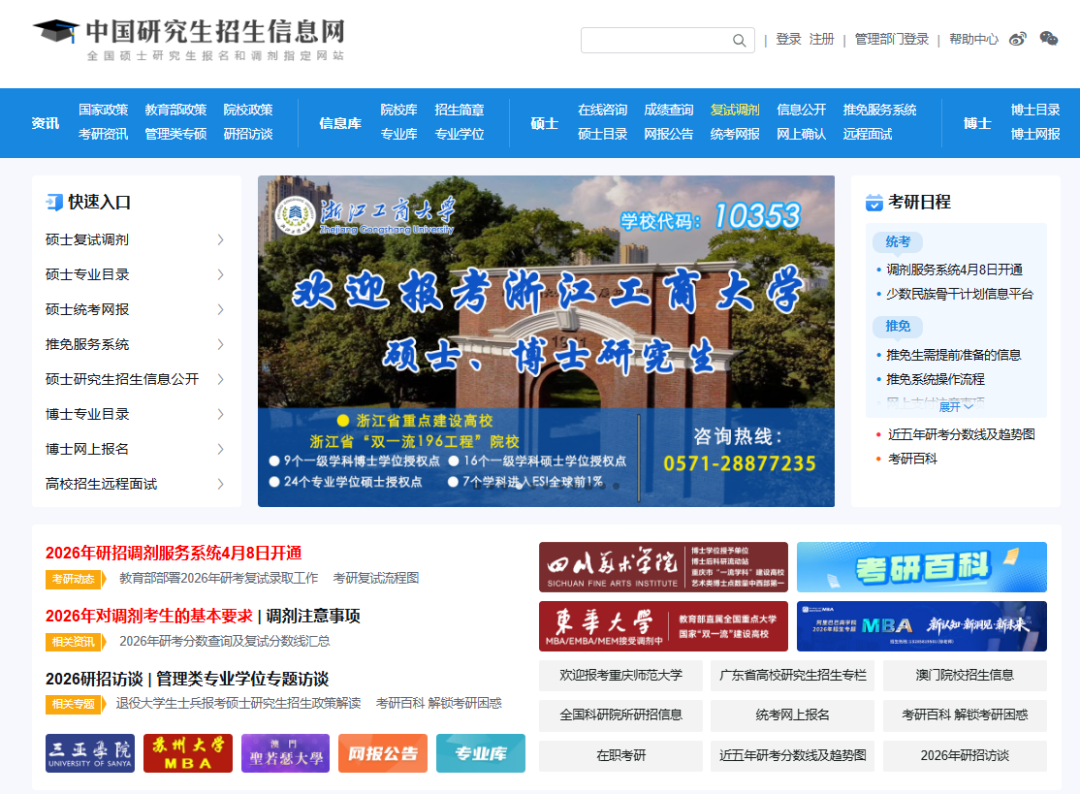Image resolution: width=1080 pixels, height=794 pixels.
Task: Click the 考研日程 calendar icon
Action: 874,202
